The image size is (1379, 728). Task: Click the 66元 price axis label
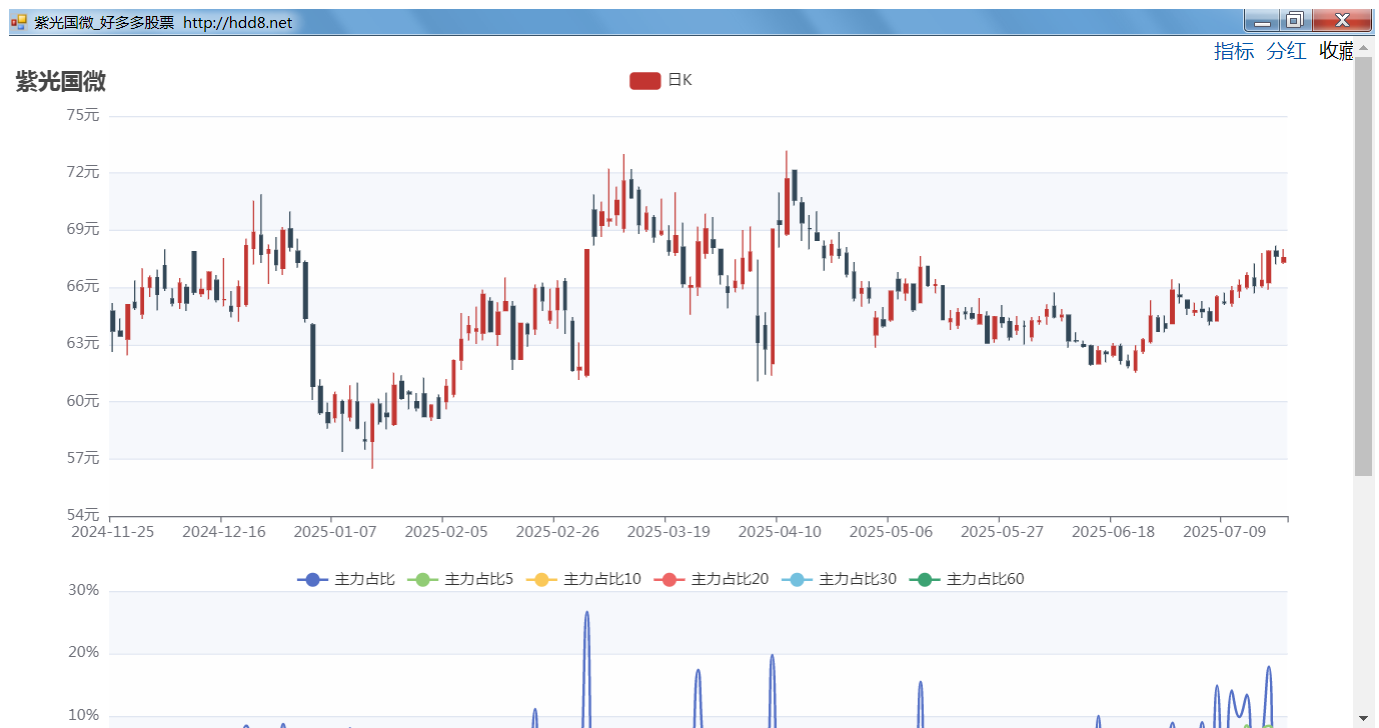coord(83,286)
